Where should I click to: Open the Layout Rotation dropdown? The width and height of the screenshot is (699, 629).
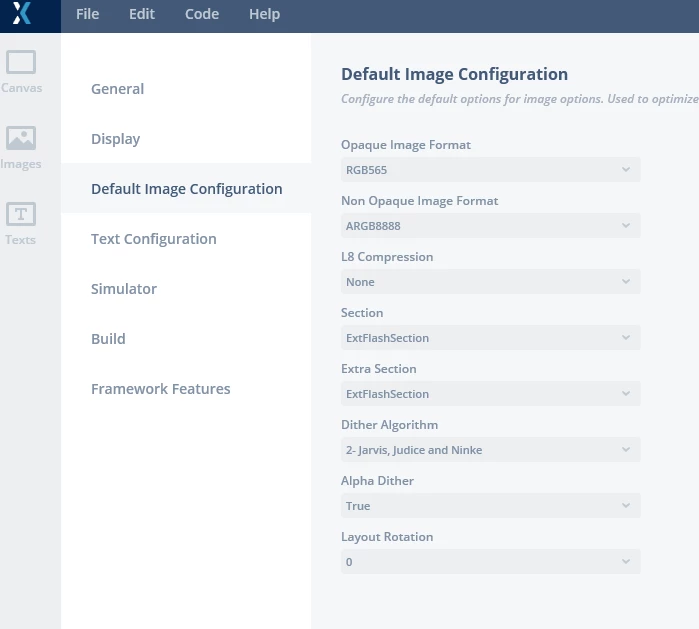[x=490, y=562]
